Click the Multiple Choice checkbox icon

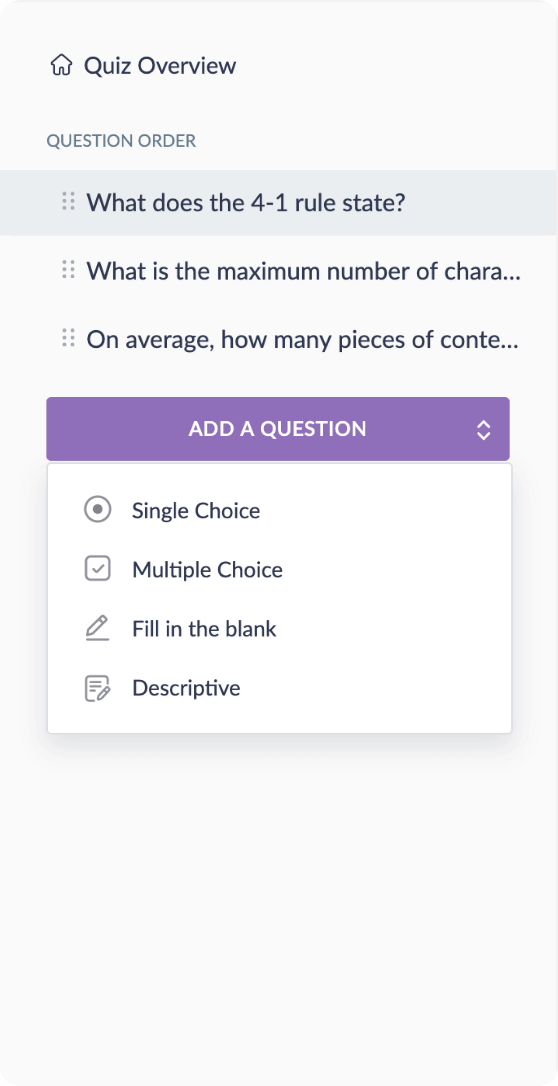(x=98, y=569)
